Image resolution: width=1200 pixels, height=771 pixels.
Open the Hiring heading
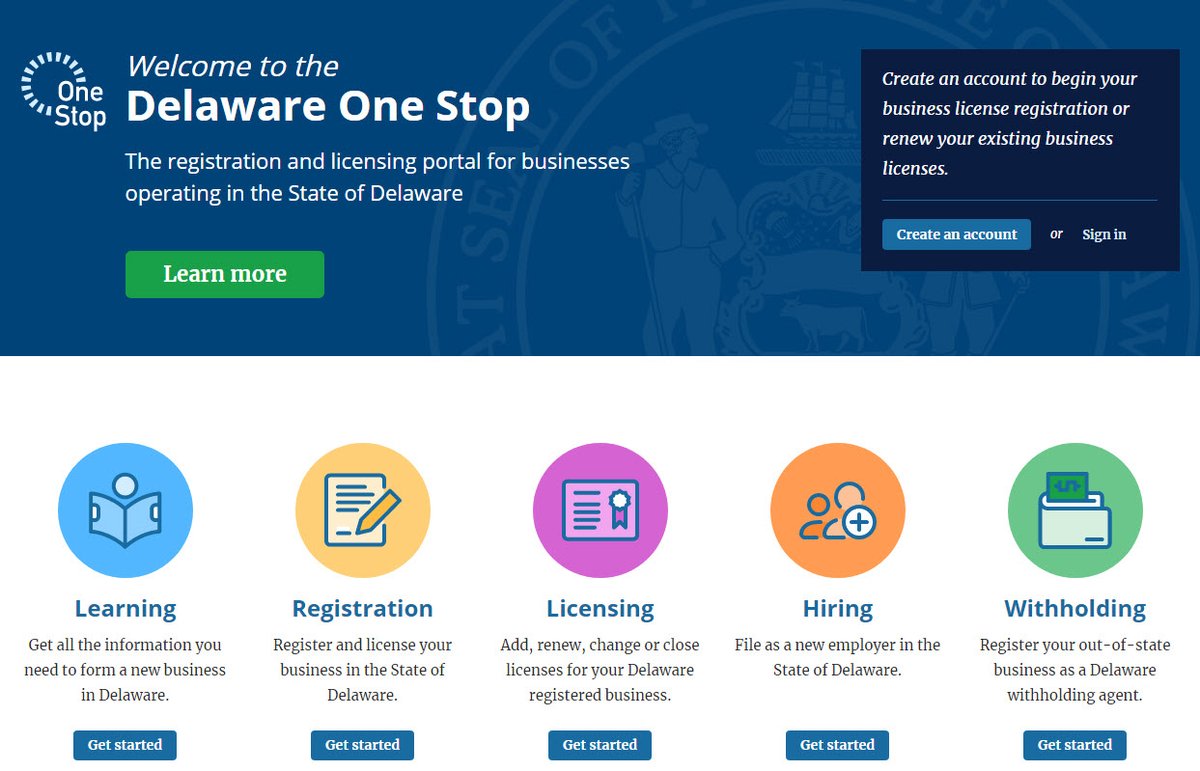tap(838, 608)
